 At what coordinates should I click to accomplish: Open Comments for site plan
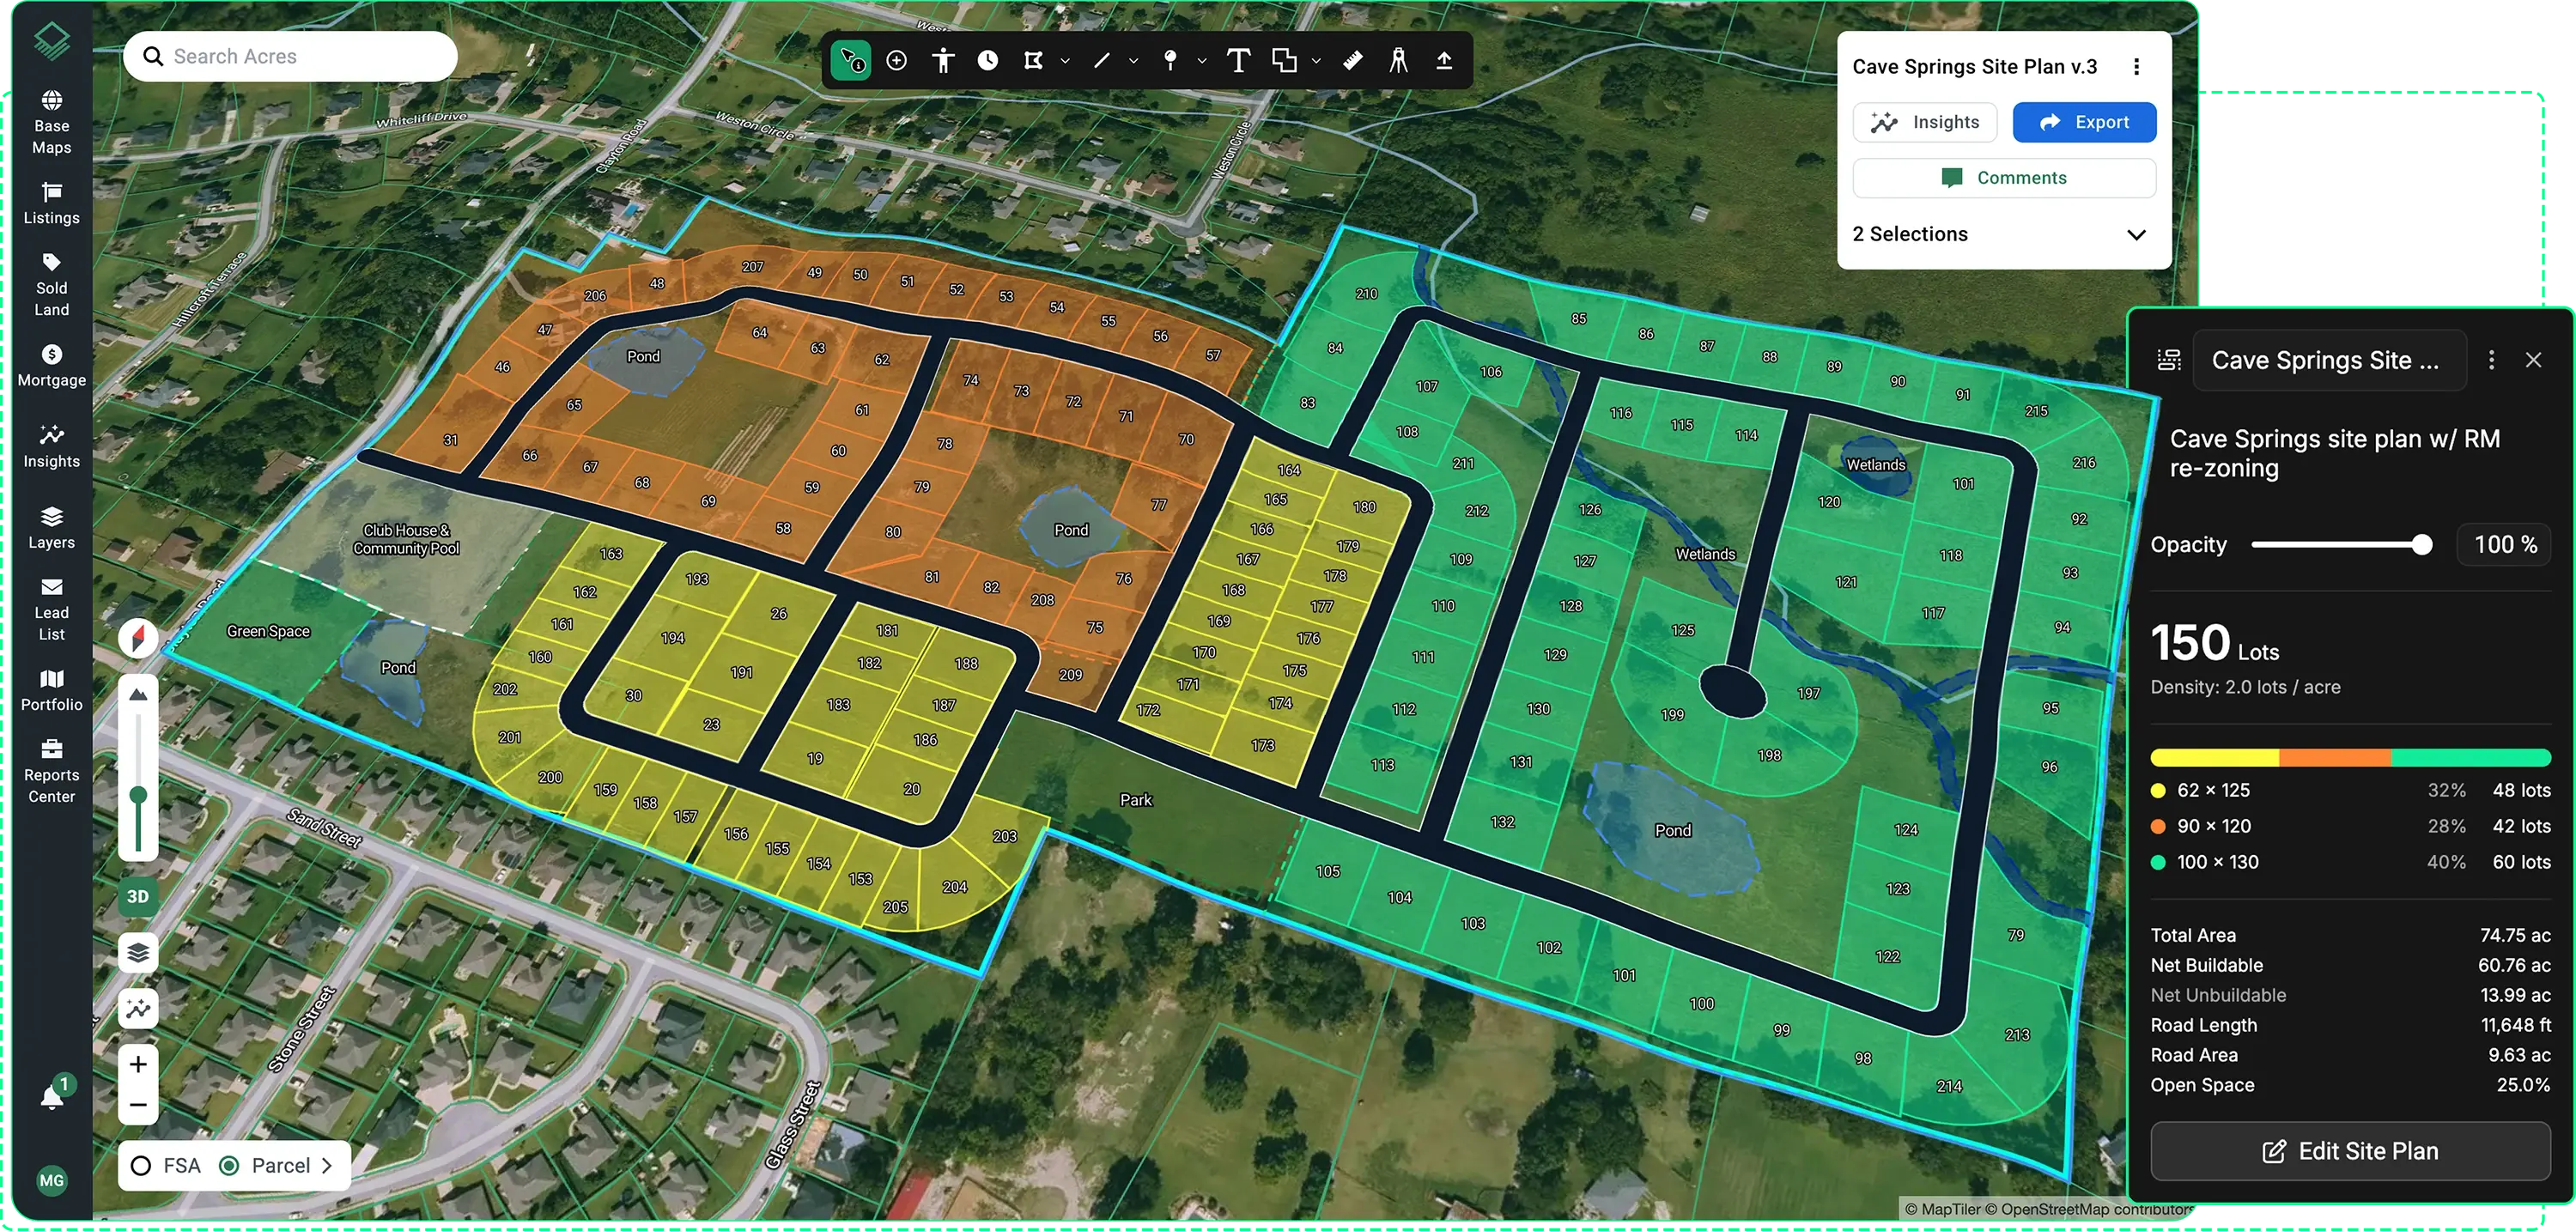[x=2004, y=178]
